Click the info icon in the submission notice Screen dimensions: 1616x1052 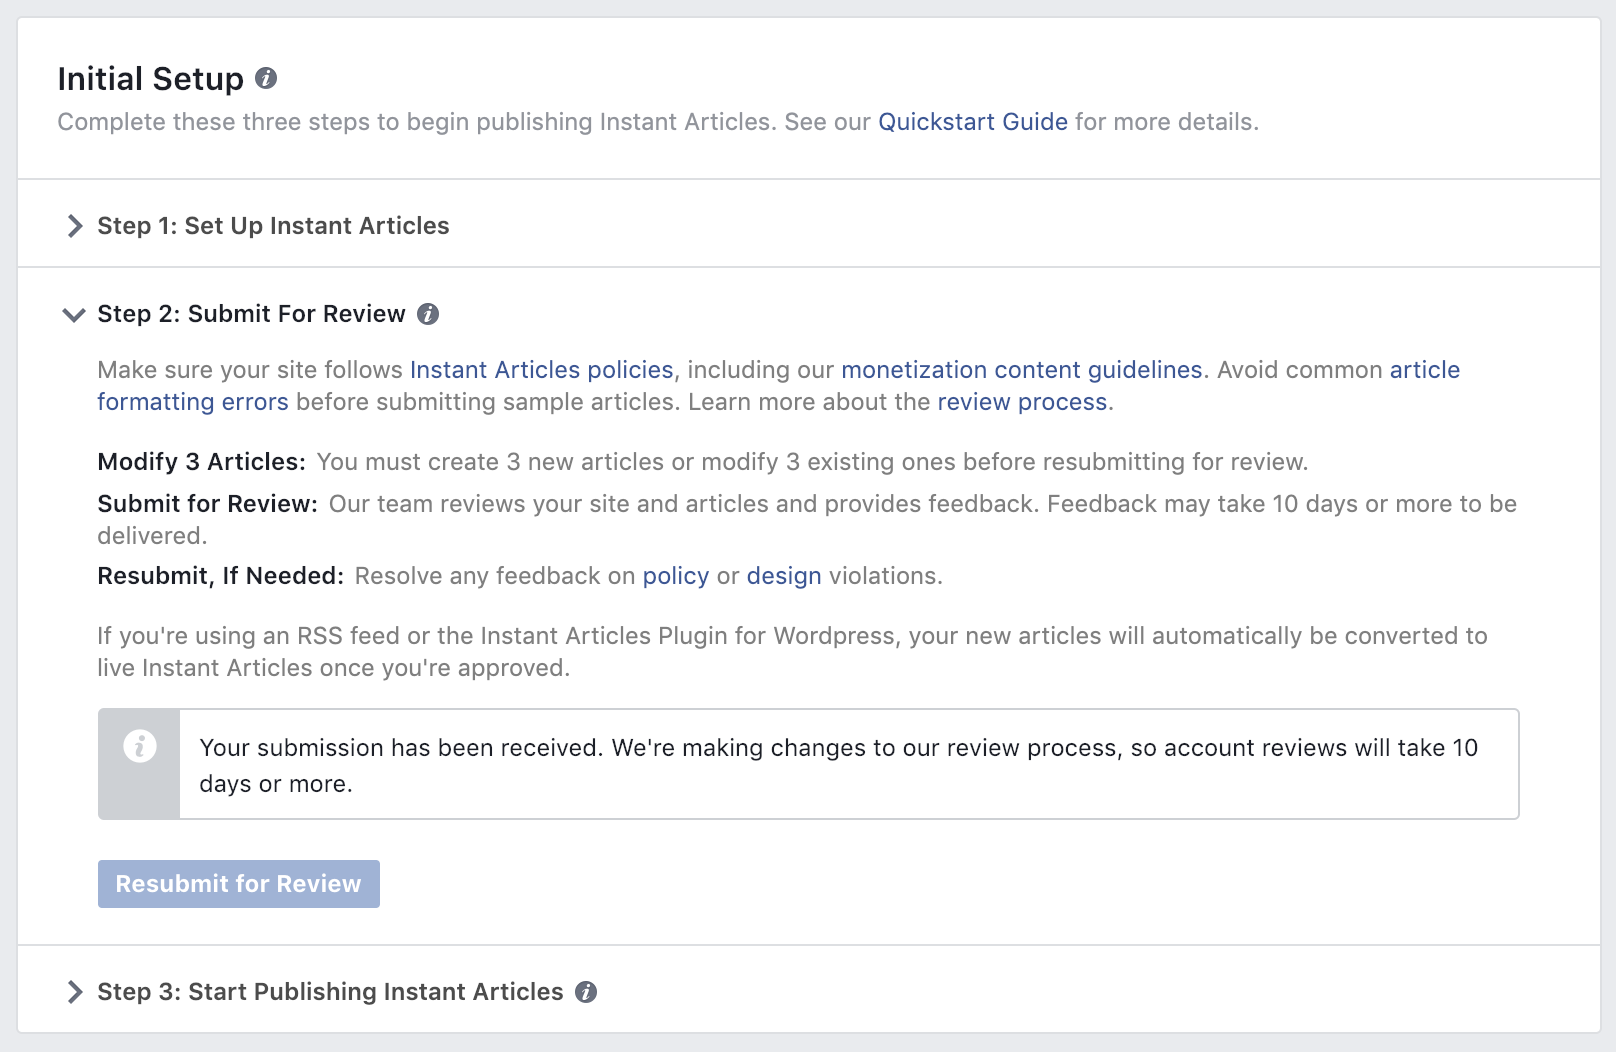(140, 746)
